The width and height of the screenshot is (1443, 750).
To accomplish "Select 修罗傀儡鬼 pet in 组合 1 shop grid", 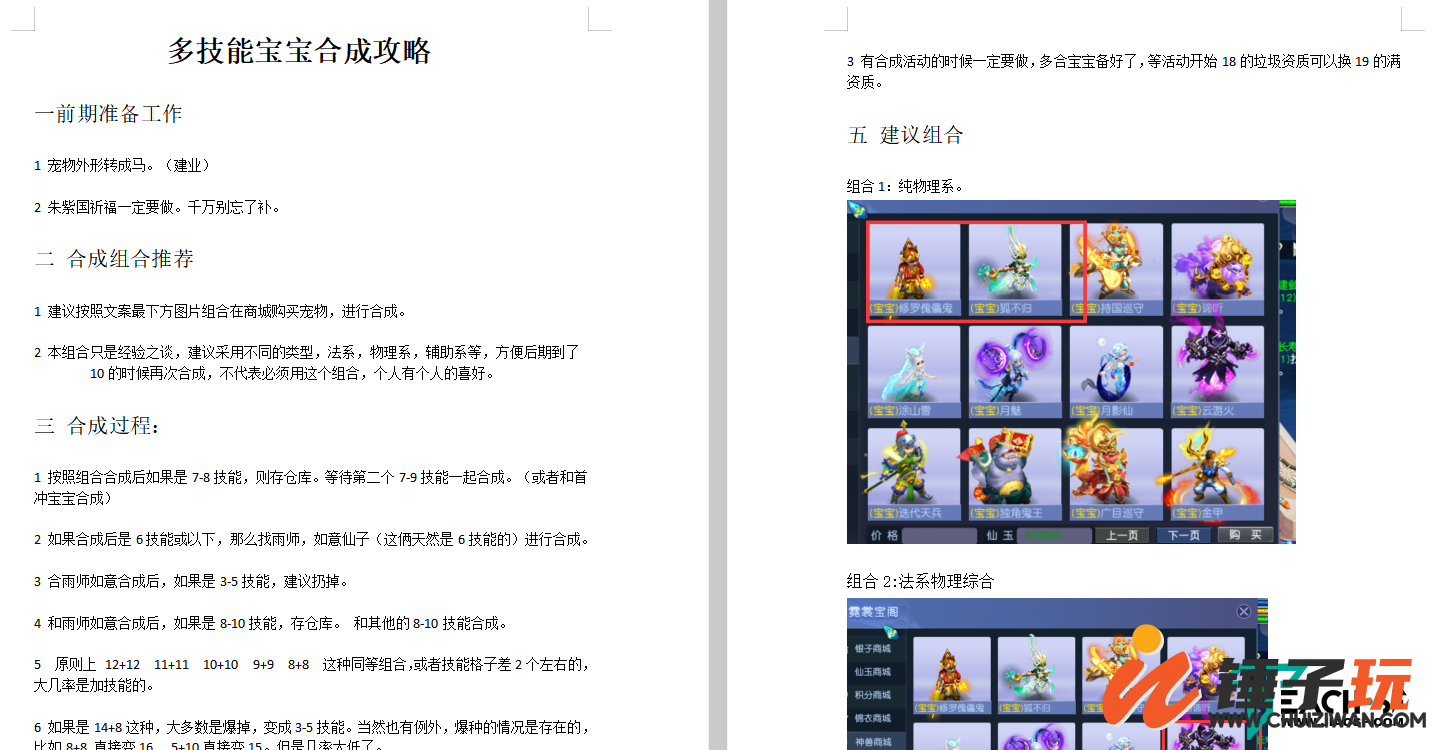I will (x=914, y=270).
